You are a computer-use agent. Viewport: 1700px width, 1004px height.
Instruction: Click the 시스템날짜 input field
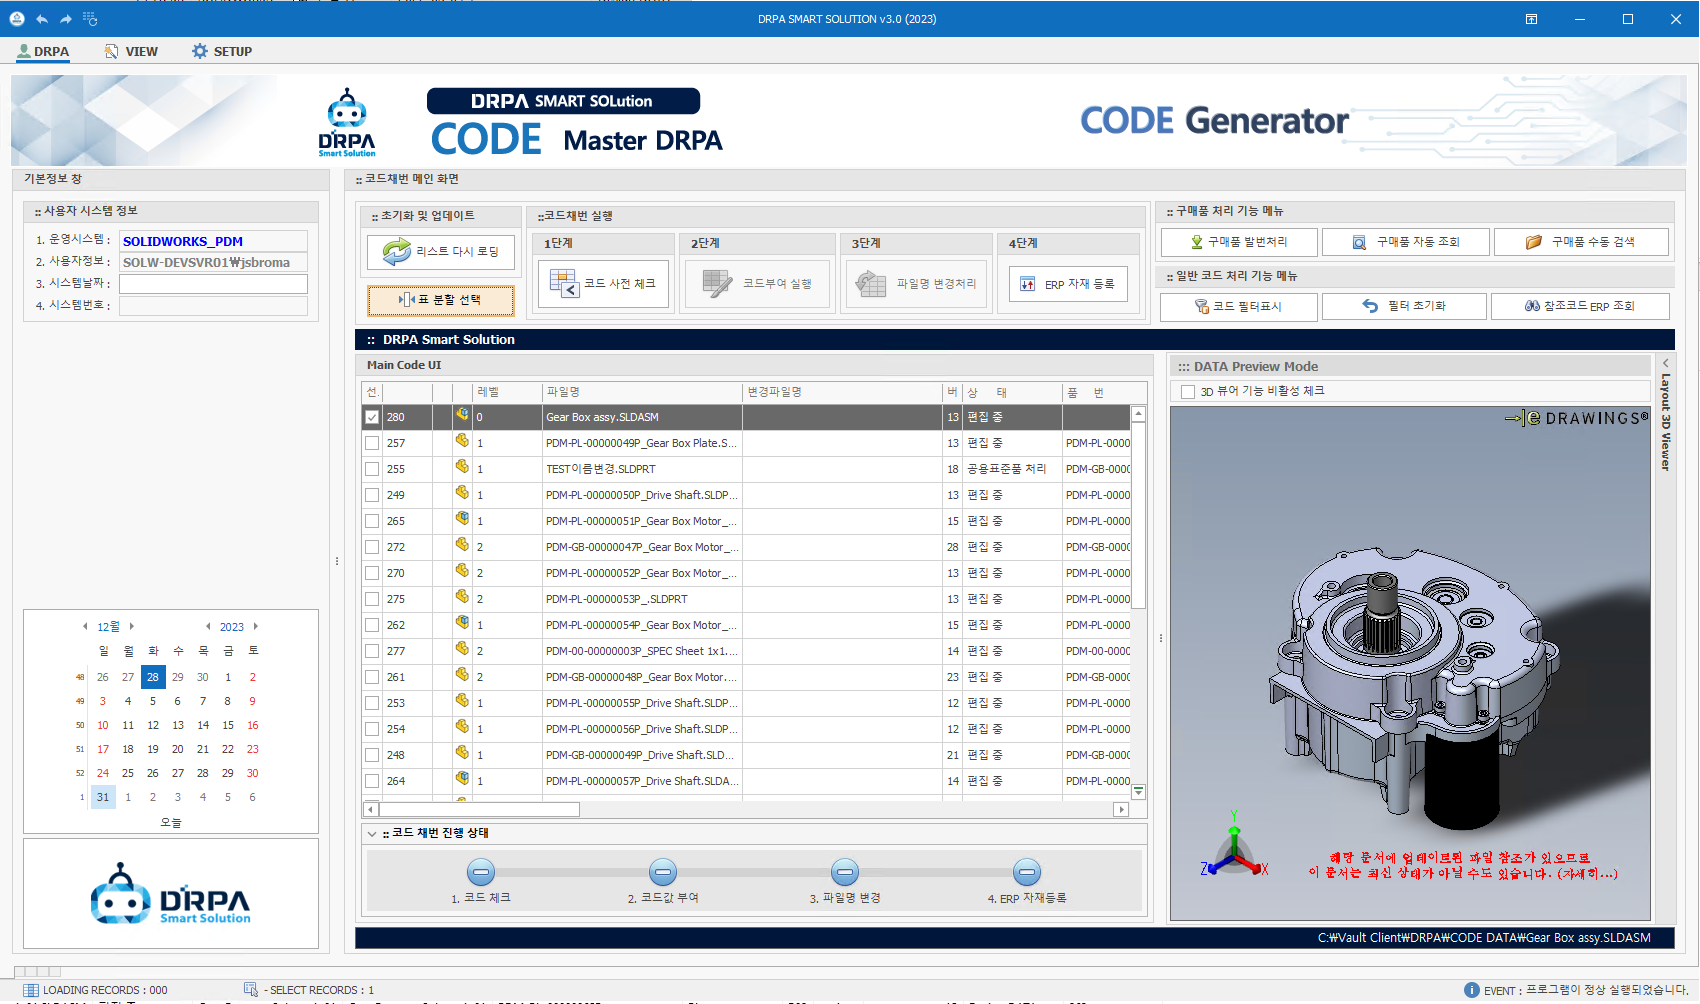[213, 284]
